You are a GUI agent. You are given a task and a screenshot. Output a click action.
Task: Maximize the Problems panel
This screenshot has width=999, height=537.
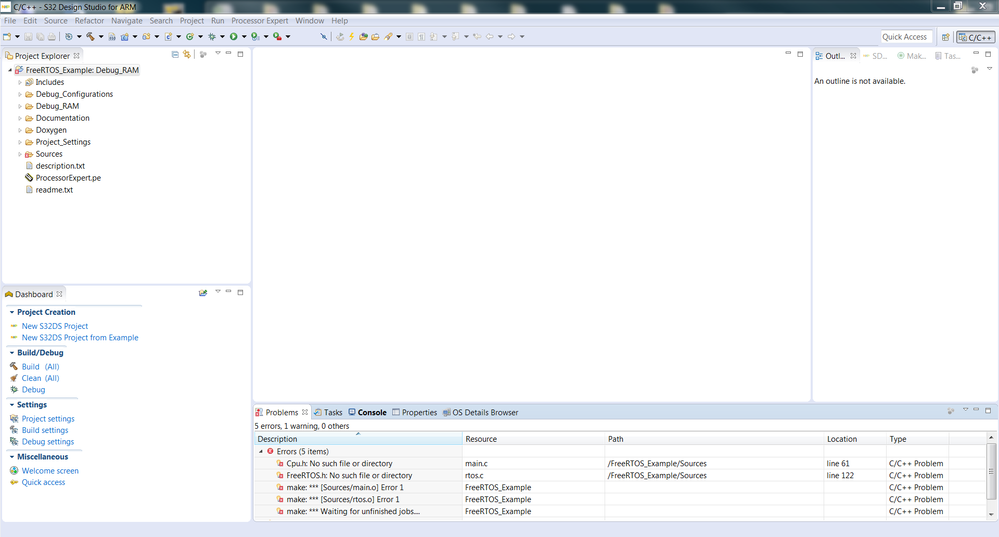point(988,410)
